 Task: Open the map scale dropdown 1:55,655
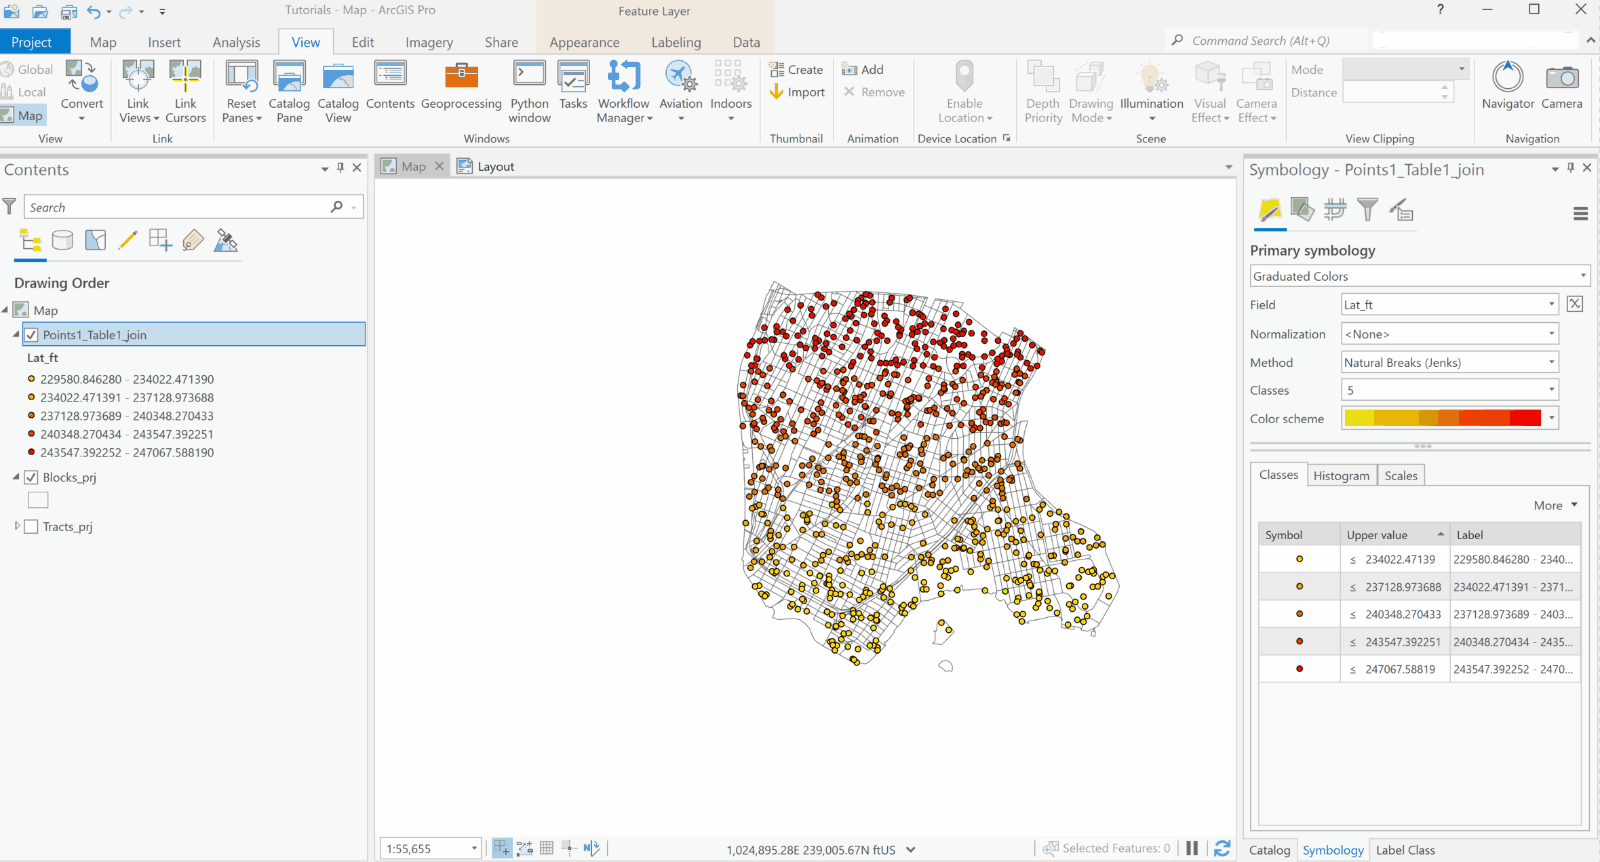pyautogui.click(x=474, y=848)
